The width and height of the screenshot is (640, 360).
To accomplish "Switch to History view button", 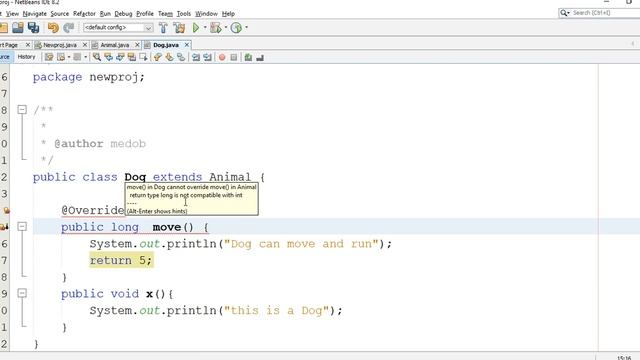I will (26, 57).
